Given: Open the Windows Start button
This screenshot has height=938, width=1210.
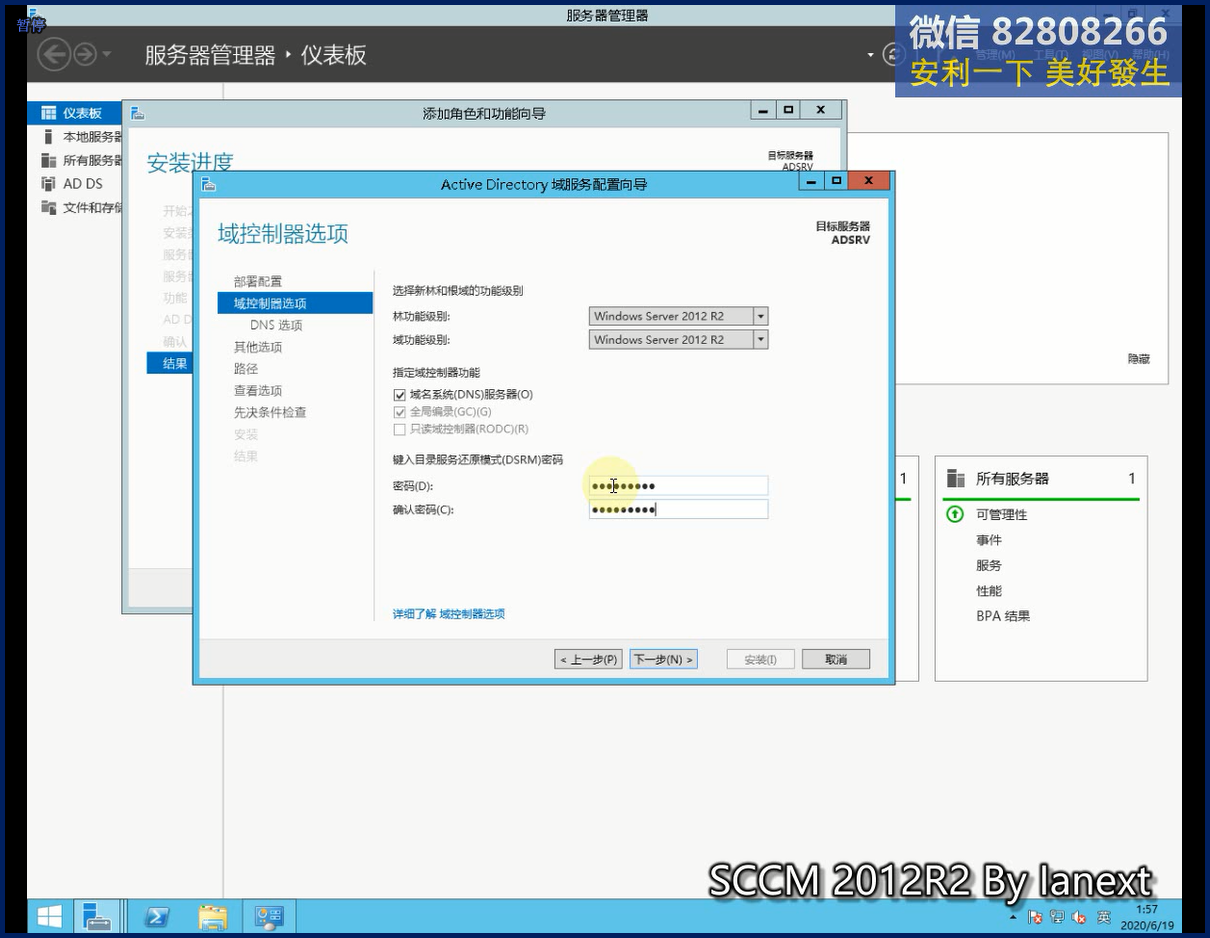Looking at the screenshot, I should (x=50, y=916).
